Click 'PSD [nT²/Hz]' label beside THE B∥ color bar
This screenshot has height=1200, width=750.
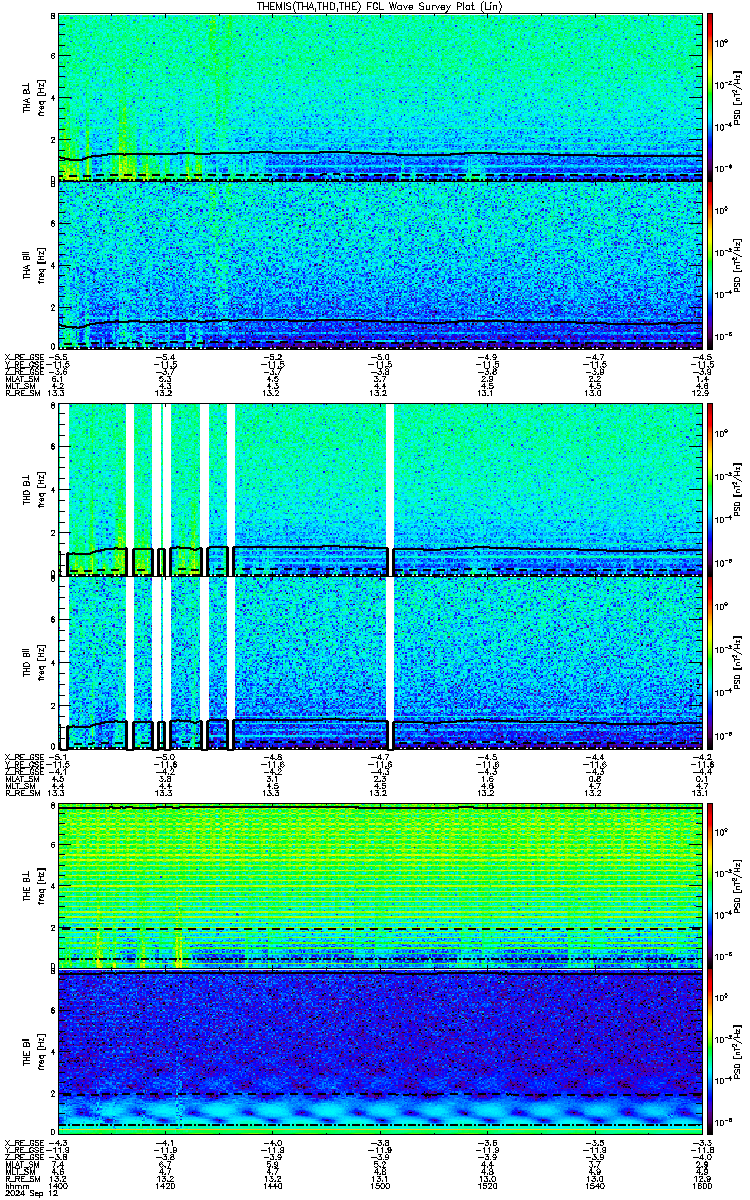(738, 1050)
